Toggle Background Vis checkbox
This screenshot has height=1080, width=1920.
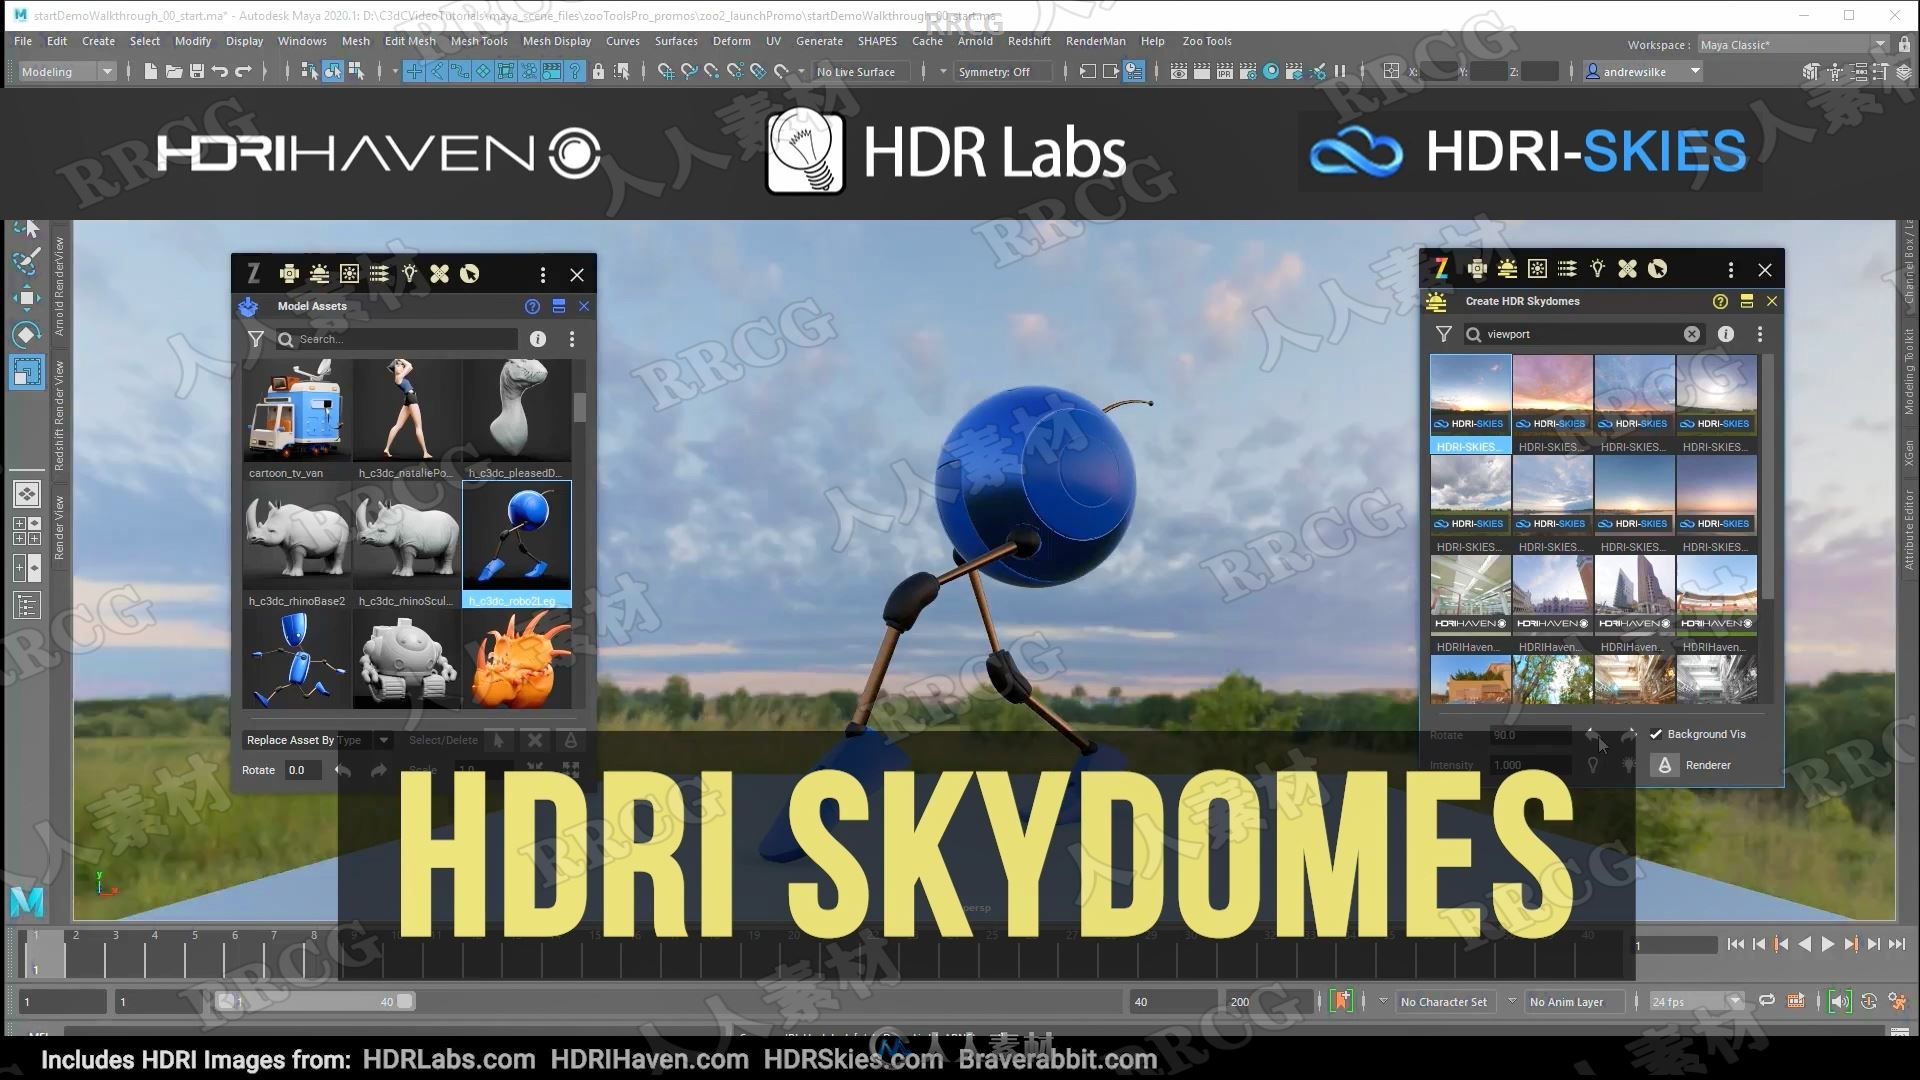click(1656, 734)
